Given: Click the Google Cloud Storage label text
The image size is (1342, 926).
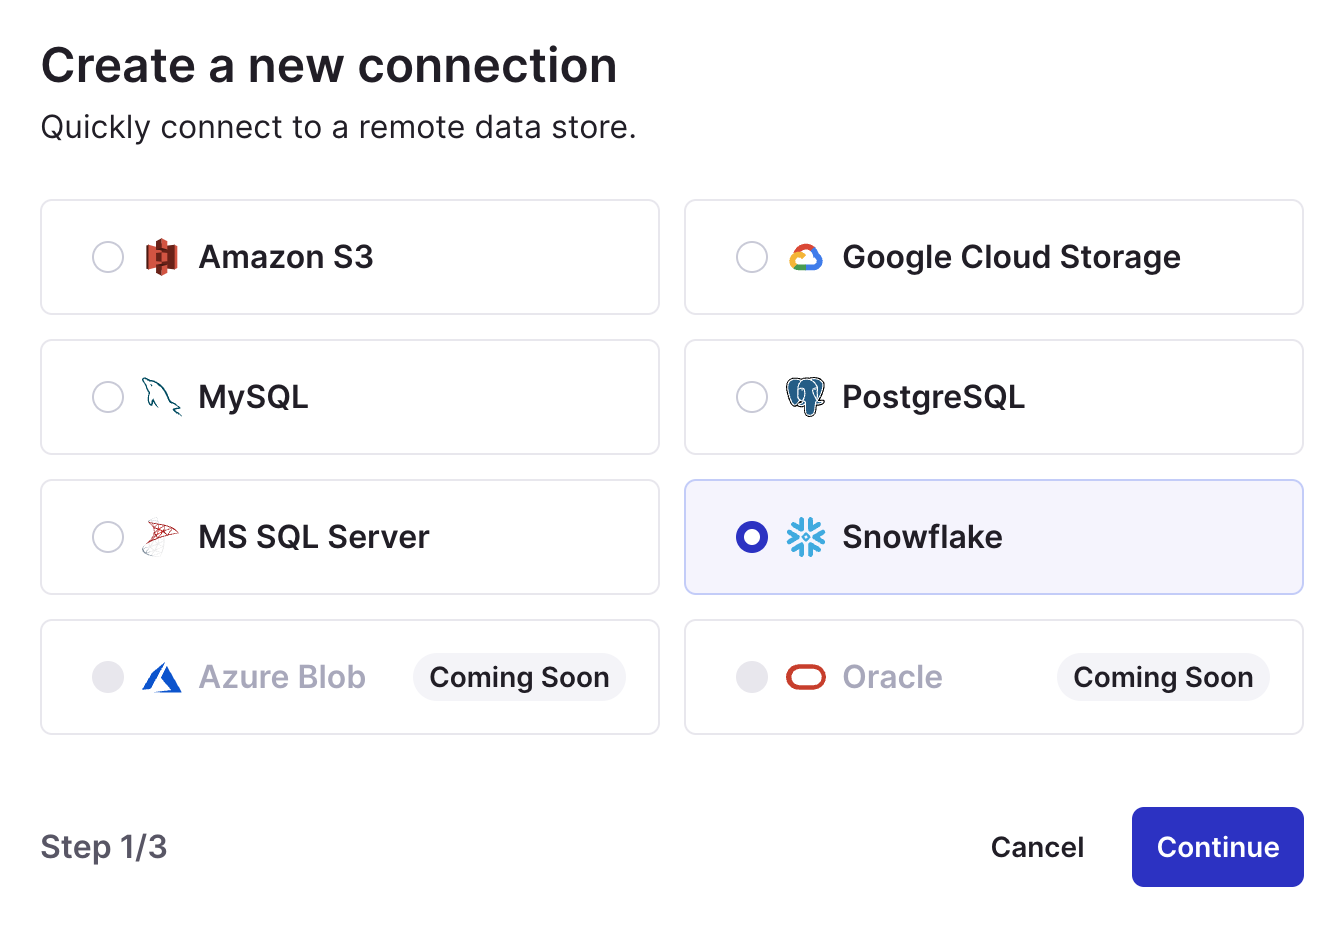Looking at the screenshot, I should pos(1011,257).
